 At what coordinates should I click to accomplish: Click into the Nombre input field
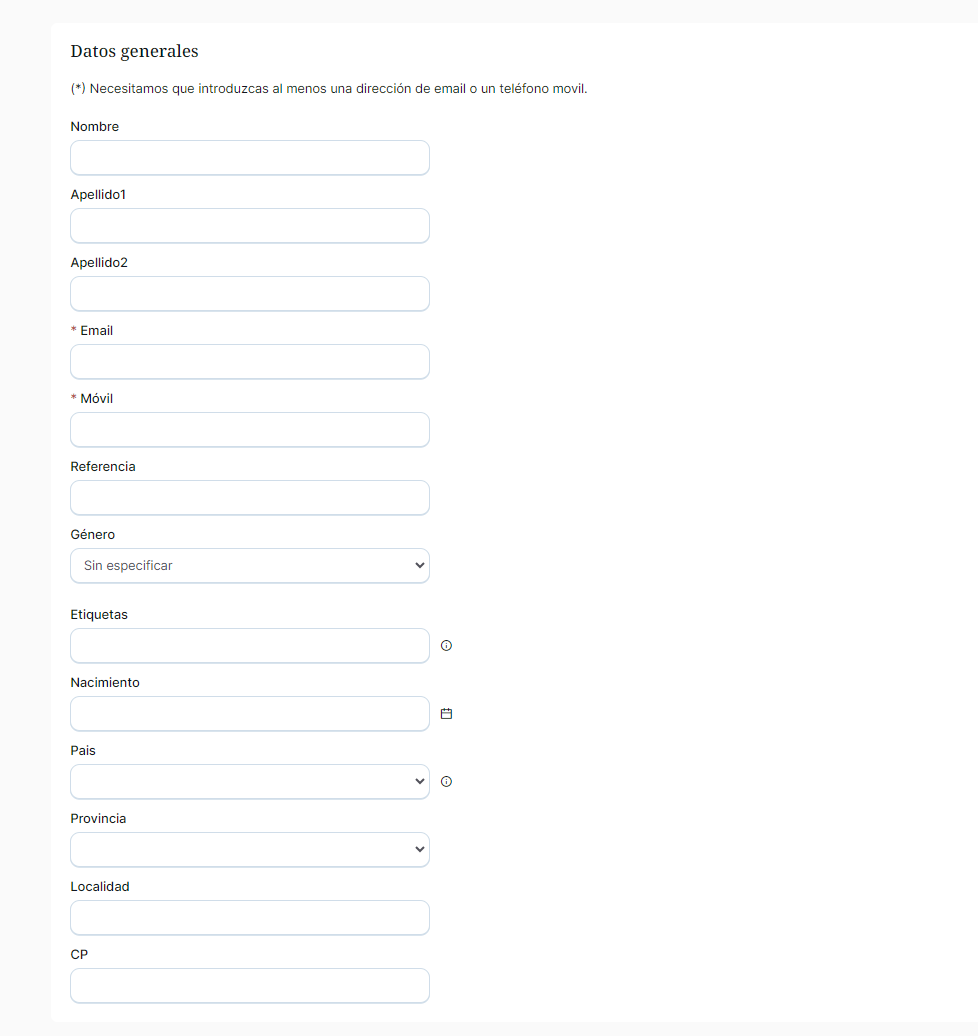click(249, 158)
